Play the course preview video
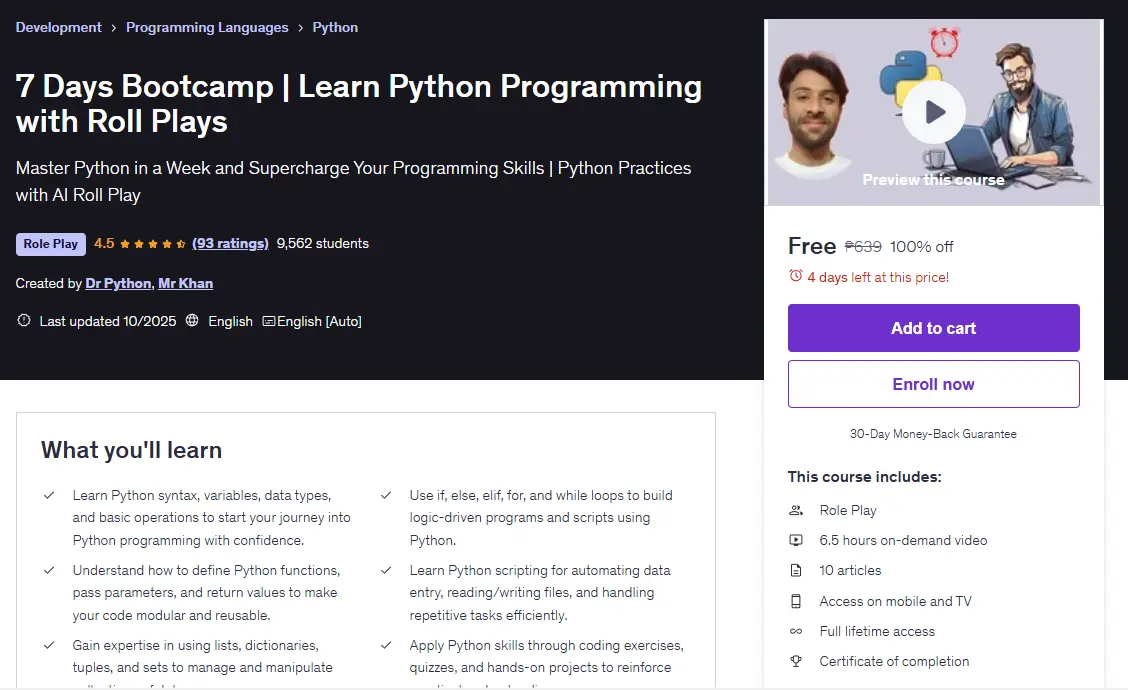Viewport: 1128px width, 690px height. tap(934, 112)
